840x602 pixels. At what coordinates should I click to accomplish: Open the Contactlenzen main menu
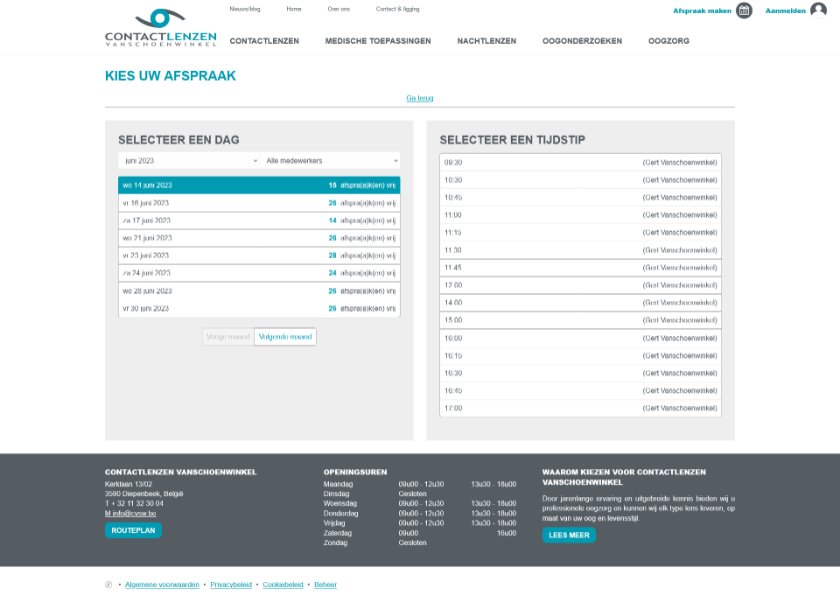point(264,41)
